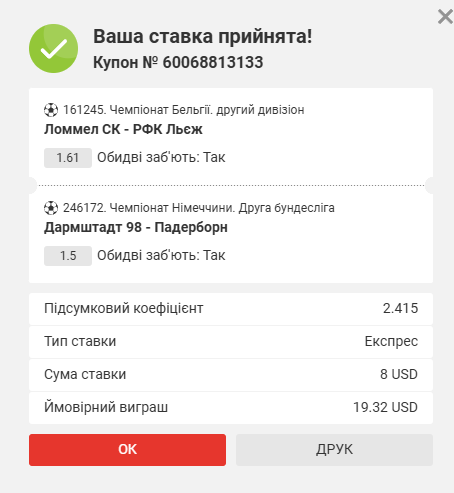The image size is (454, 493).
Task: Open the Ломмел СК - РФК Льєж match
Action: (x=123, y=129)
